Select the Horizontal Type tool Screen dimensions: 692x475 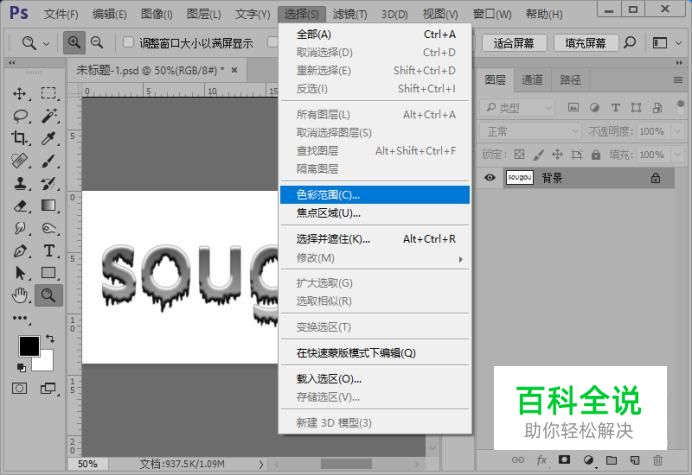pyautogui.click(x=49, y=251)
